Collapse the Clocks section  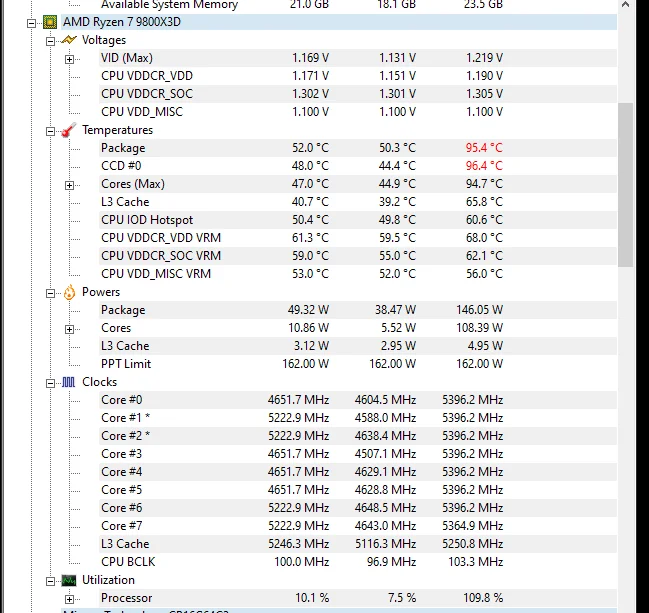pos(50,383)
